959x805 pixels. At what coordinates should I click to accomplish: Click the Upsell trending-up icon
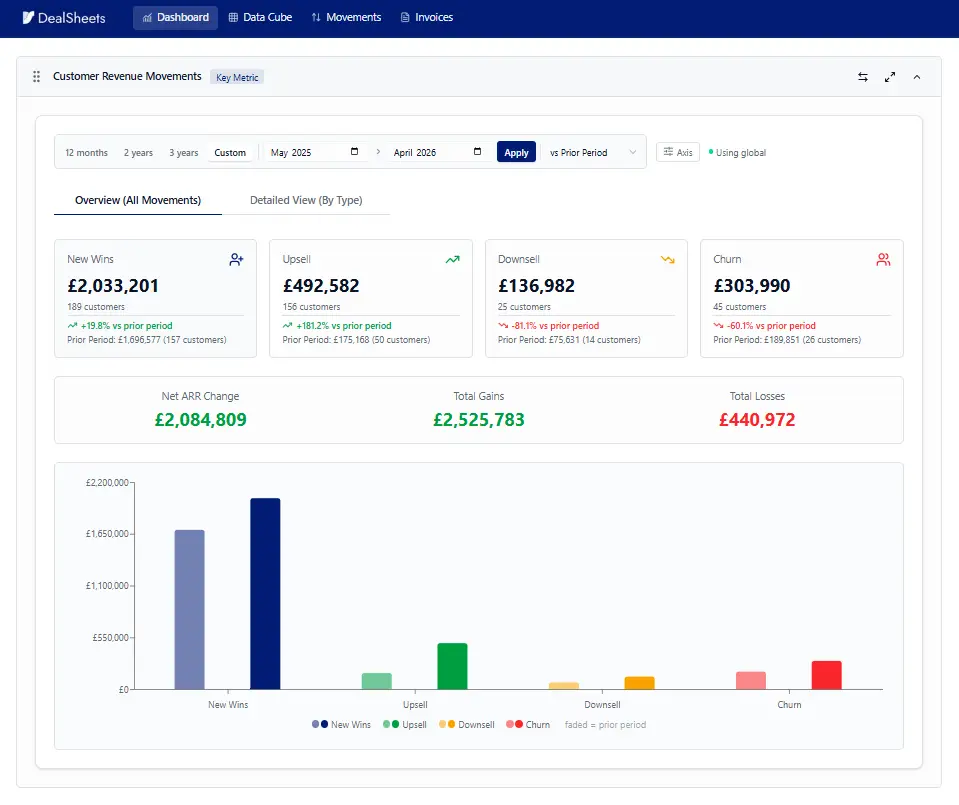453,260
